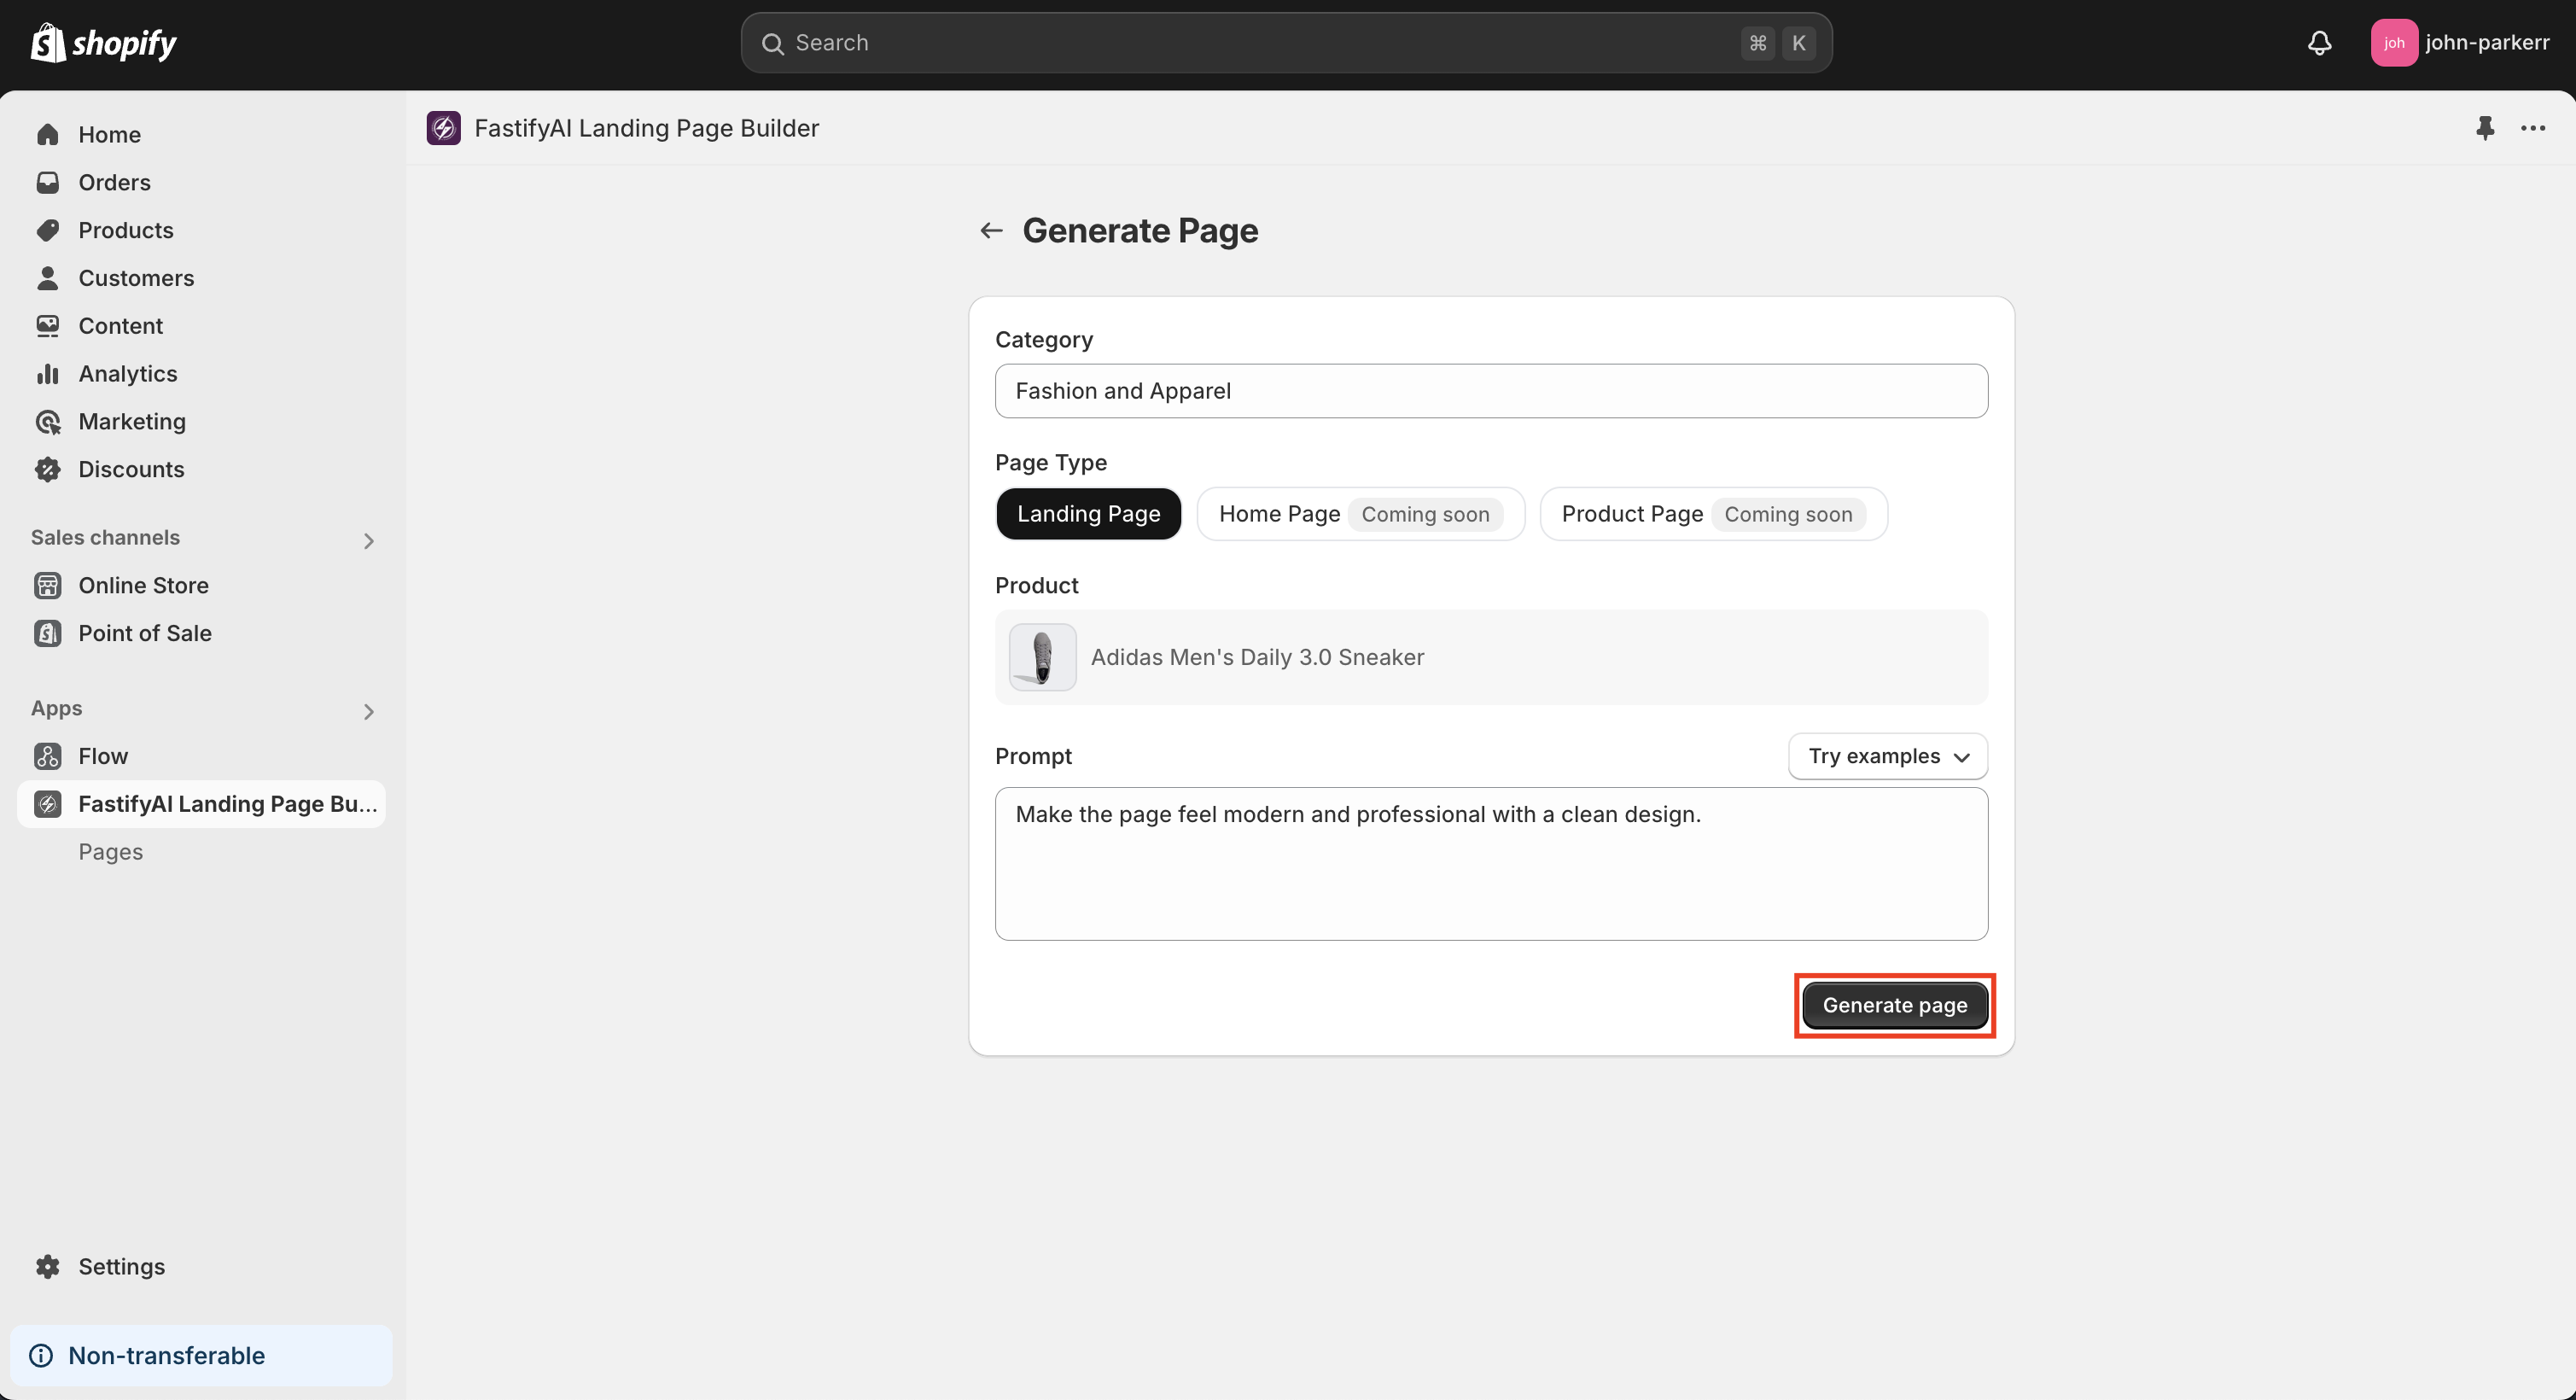The height and width of the screenshot is (1400, 2576).
Task: Open the Flow app label
Action: point(103,756)
